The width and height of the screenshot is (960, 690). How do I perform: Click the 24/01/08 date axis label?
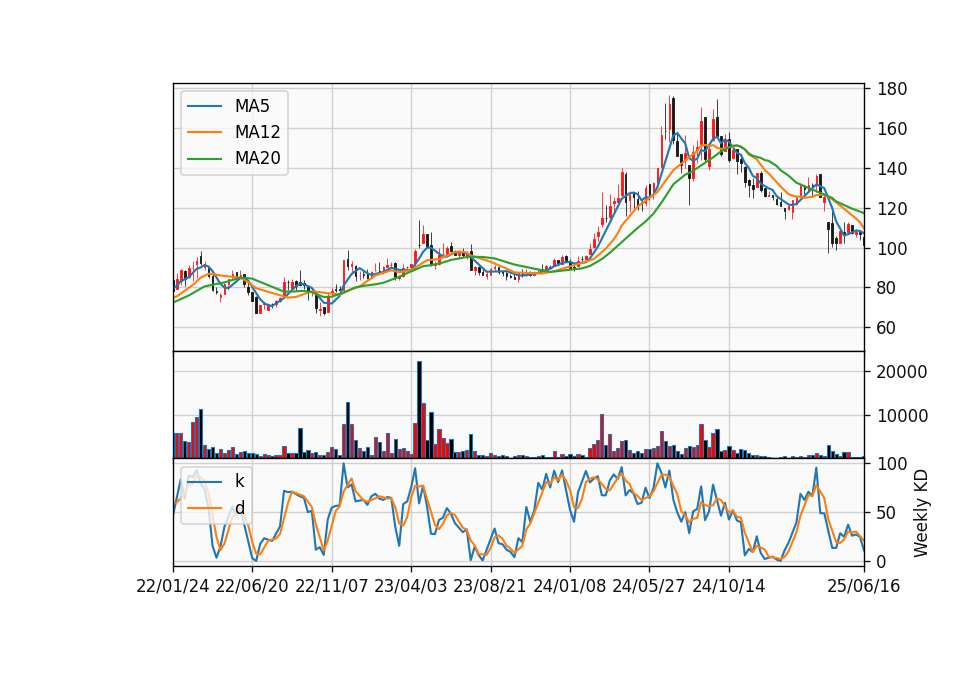coord(570,586)
